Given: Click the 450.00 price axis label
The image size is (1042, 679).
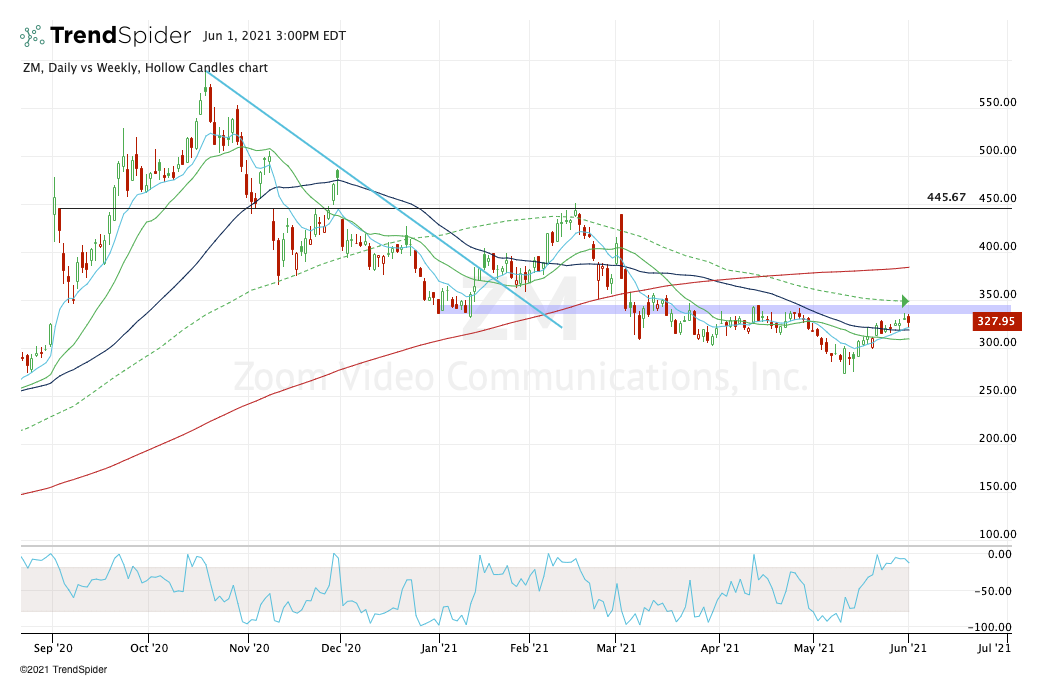Looking at the screenshot, I should [x=997, y=198].
